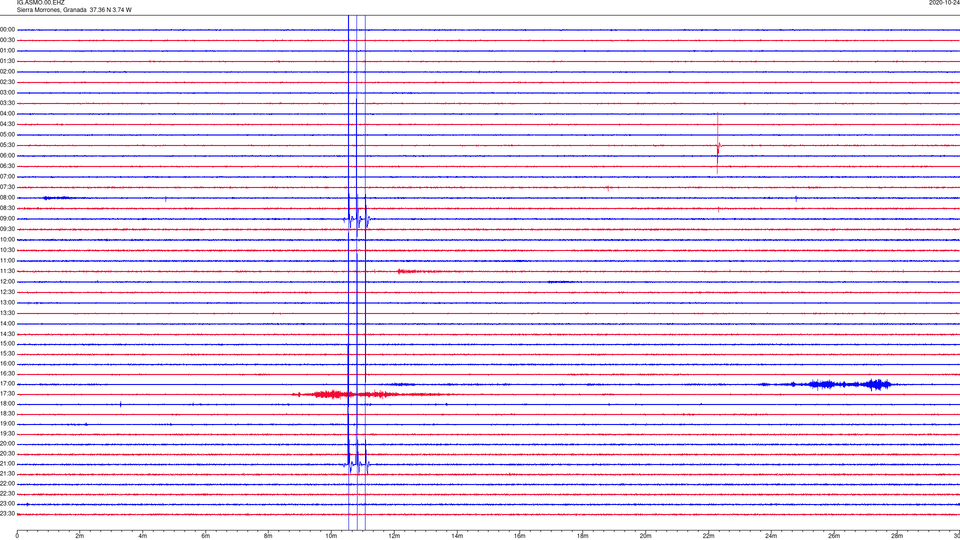
Task: Click the 00:00 trace time label
Action: coord(7,29)
